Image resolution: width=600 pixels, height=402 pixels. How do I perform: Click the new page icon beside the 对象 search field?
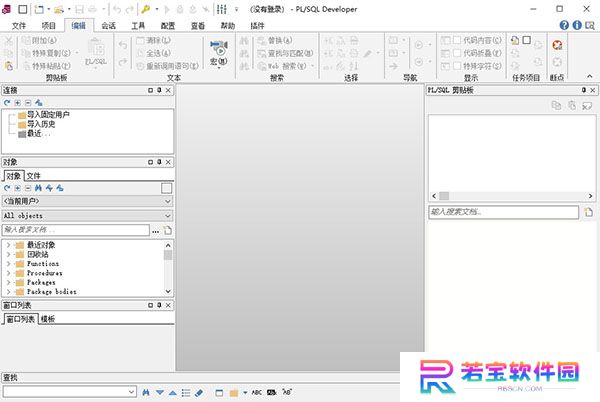click(x=168, y=230)
